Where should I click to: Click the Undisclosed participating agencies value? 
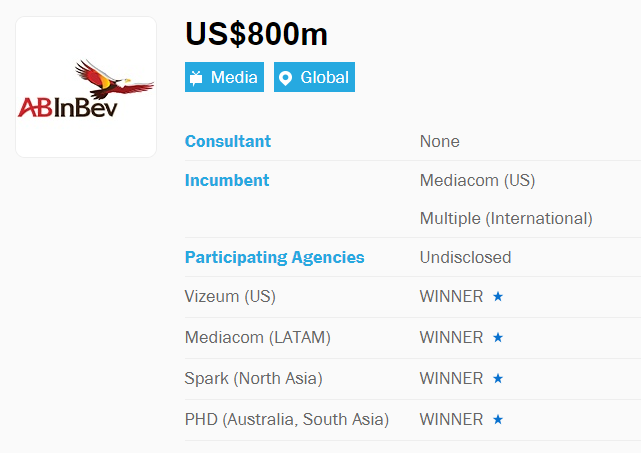click(466, 257)
